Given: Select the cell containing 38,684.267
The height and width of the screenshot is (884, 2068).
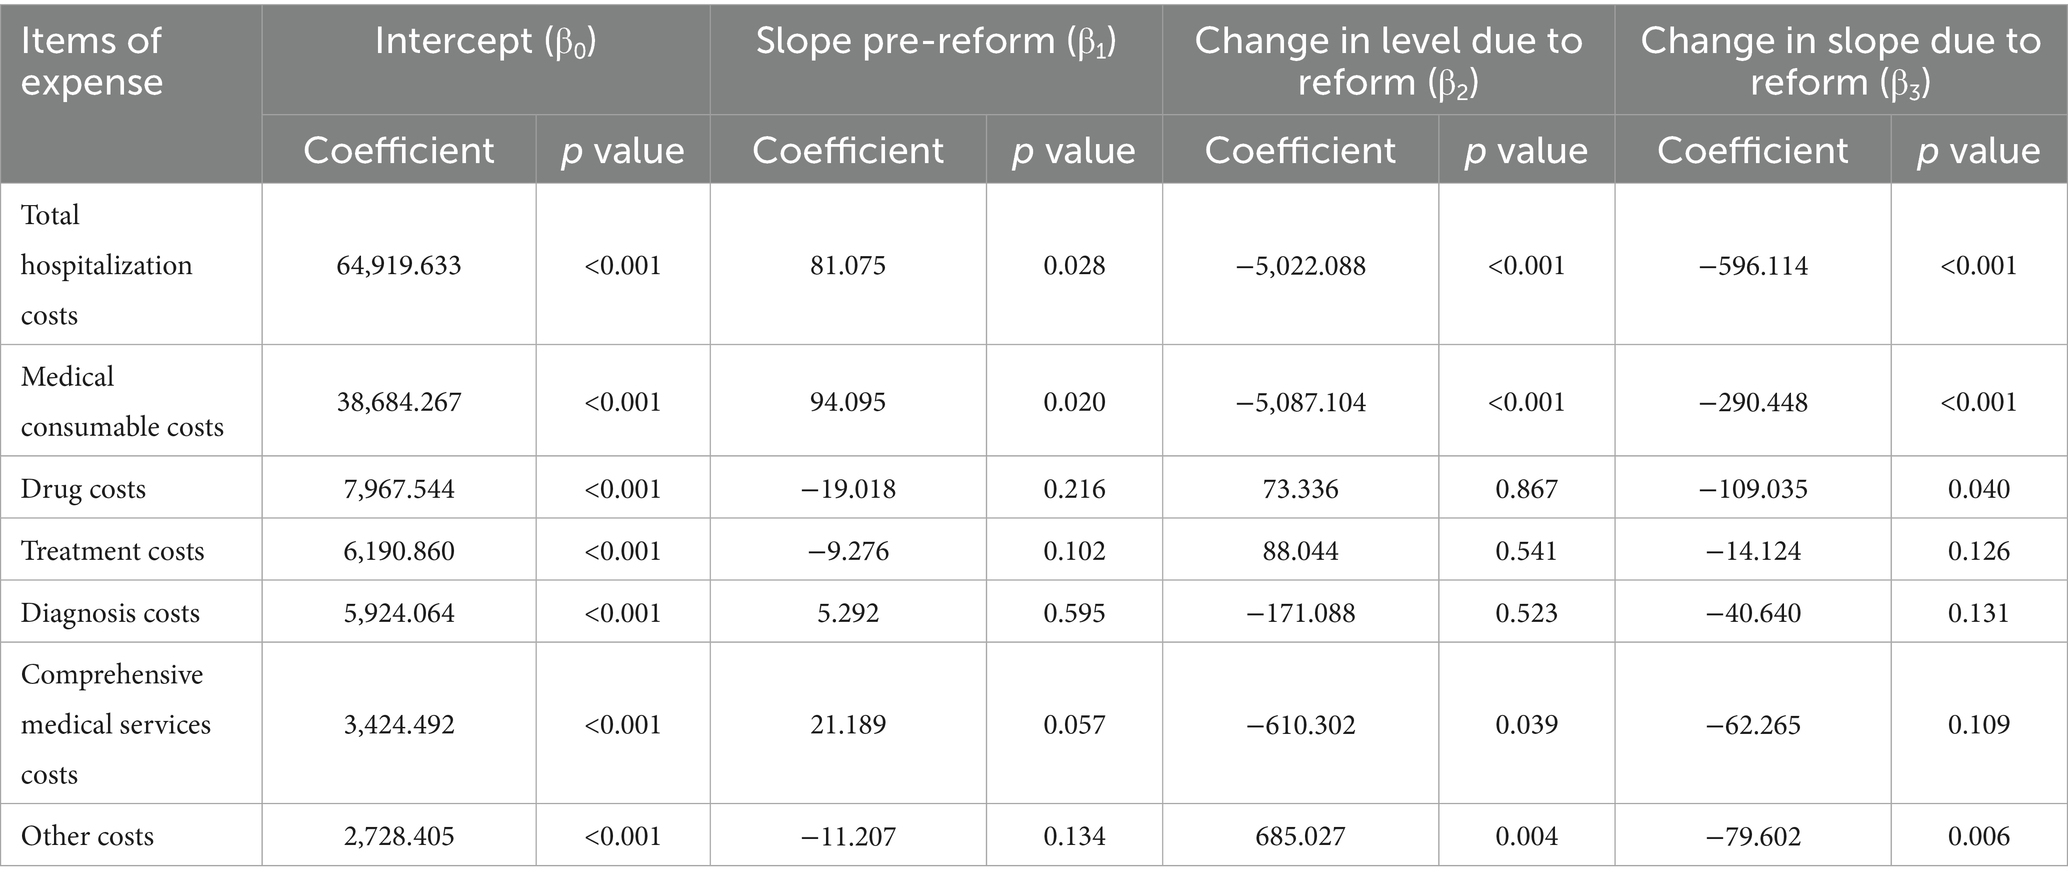Looking at the screenshot, I should click(x=398, y=402).
